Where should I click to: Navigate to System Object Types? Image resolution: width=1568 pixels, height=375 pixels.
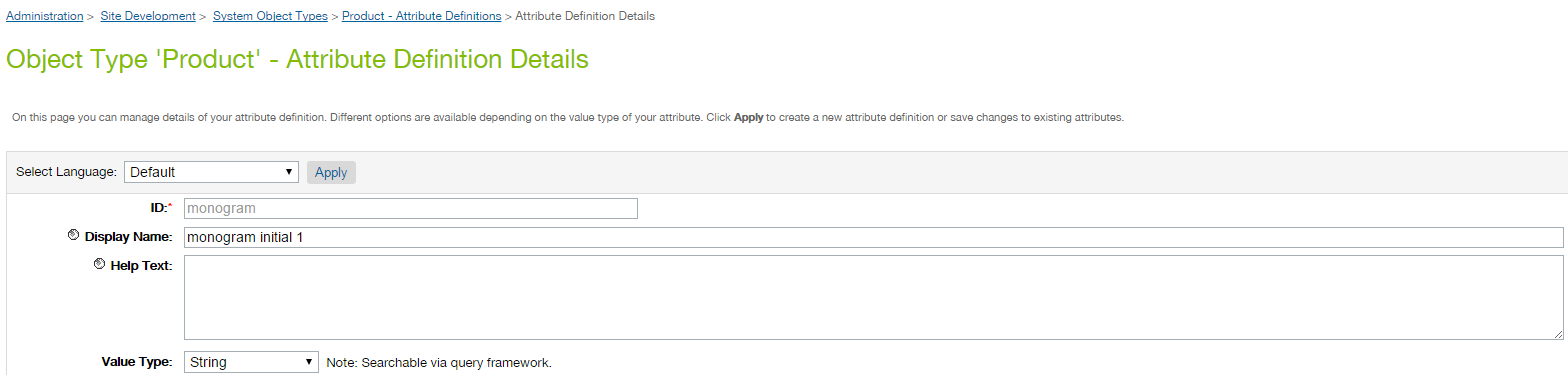click(270, 16)
